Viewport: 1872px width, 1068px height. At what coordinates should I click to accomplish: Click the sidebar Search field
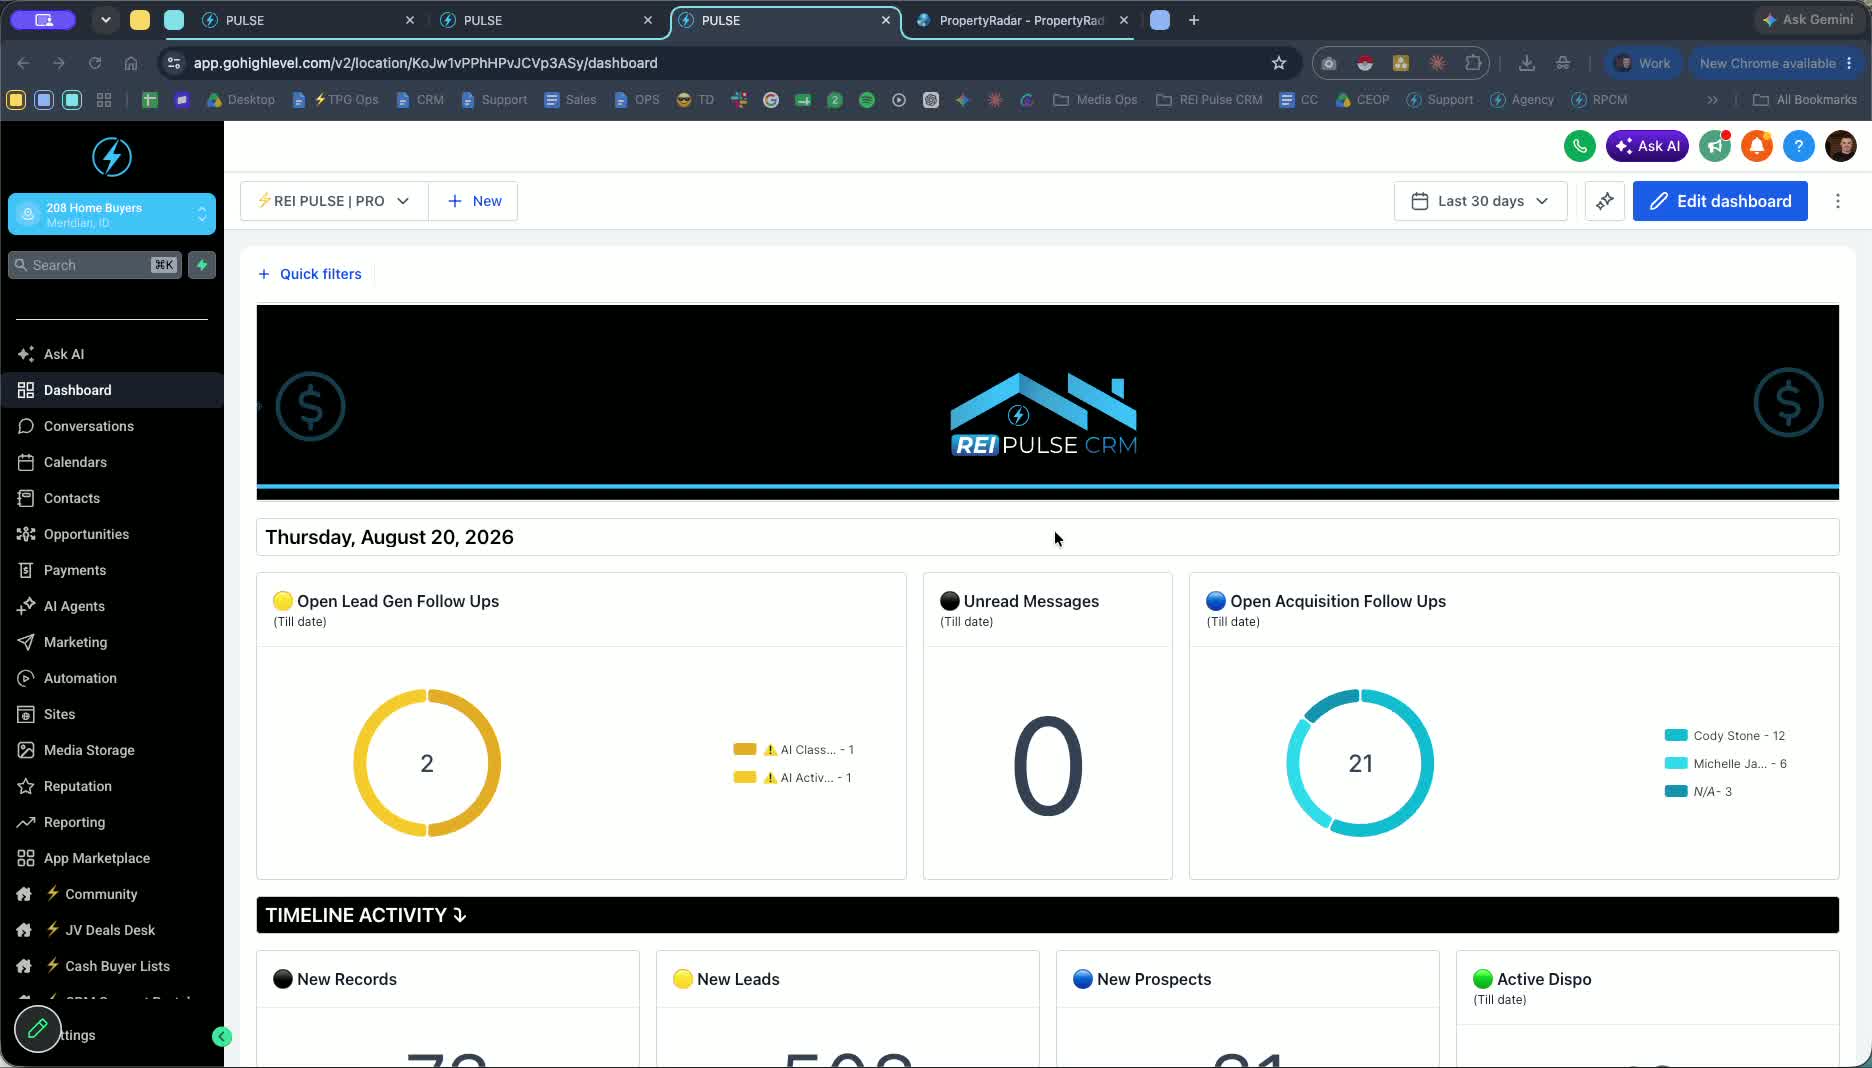click(95, 265)
